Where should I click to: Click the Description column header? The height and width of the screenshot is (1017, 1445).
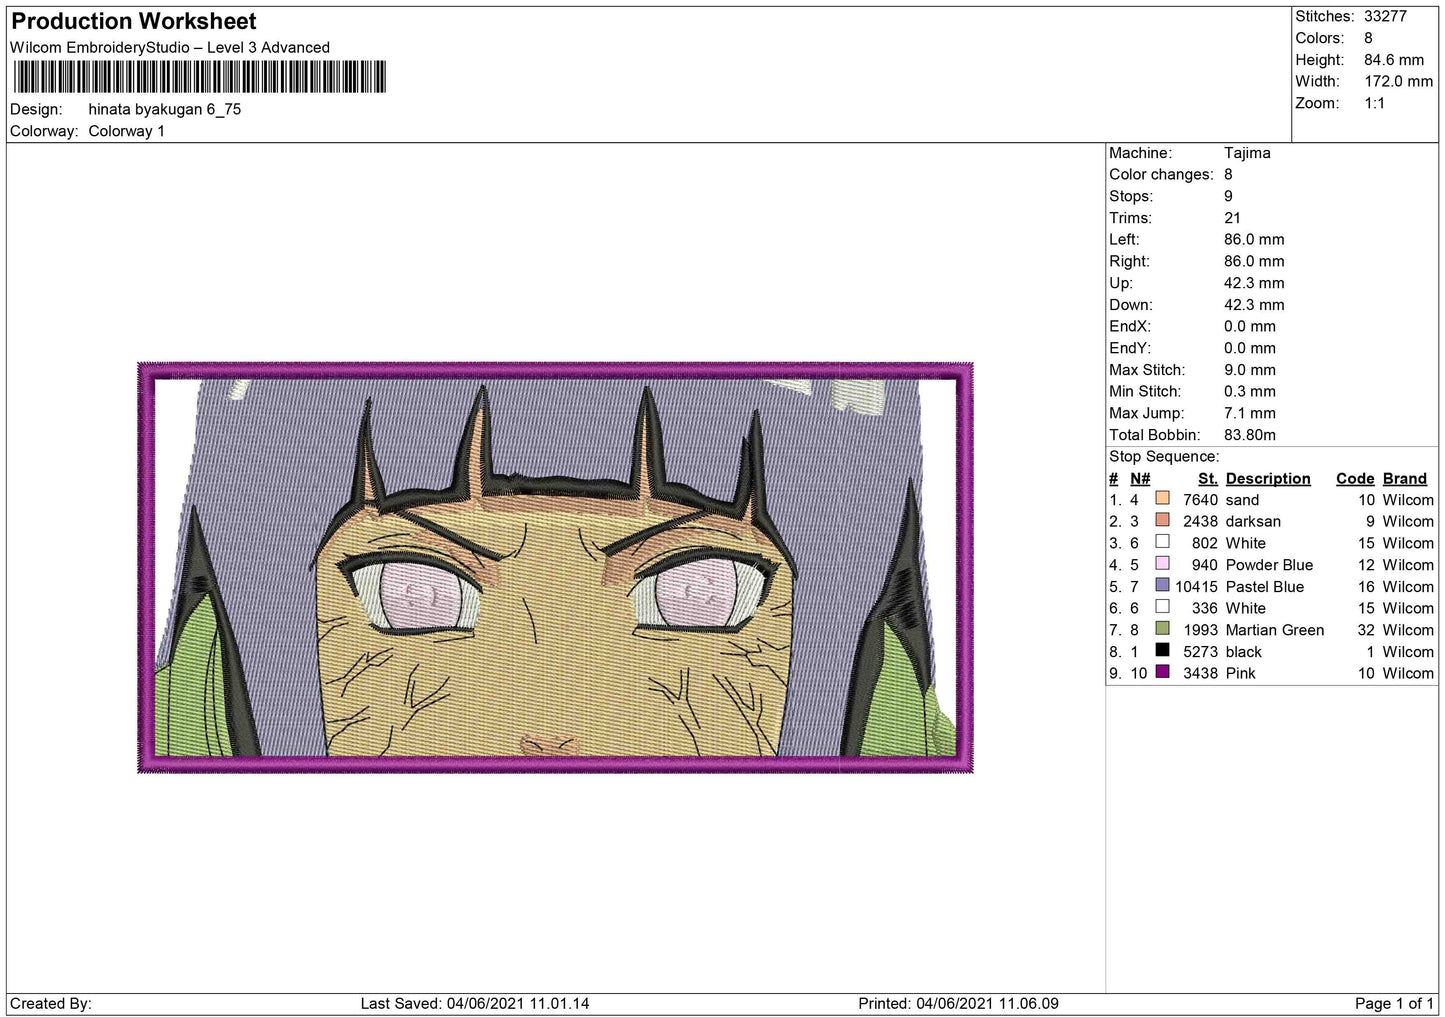[x=1268, y=479]
